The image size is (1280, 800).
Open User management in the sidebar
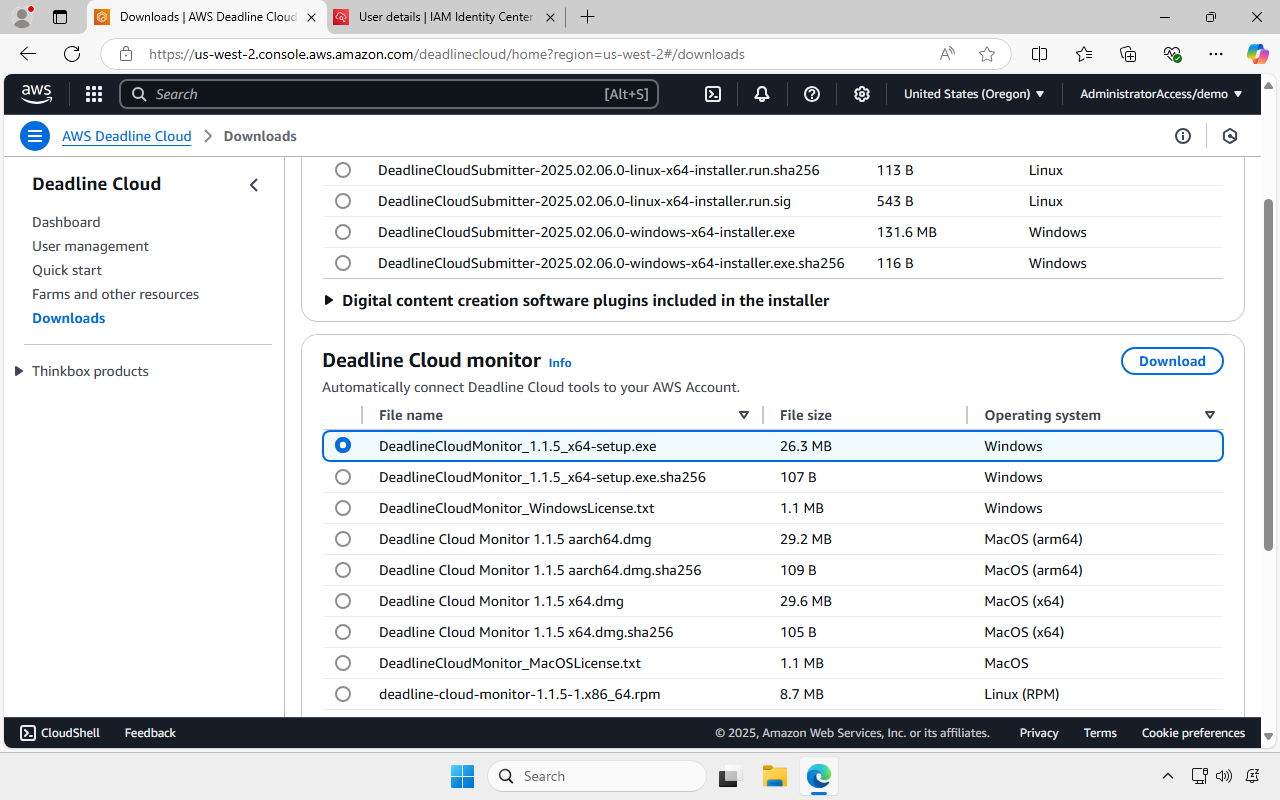click(x=90, y=245)
